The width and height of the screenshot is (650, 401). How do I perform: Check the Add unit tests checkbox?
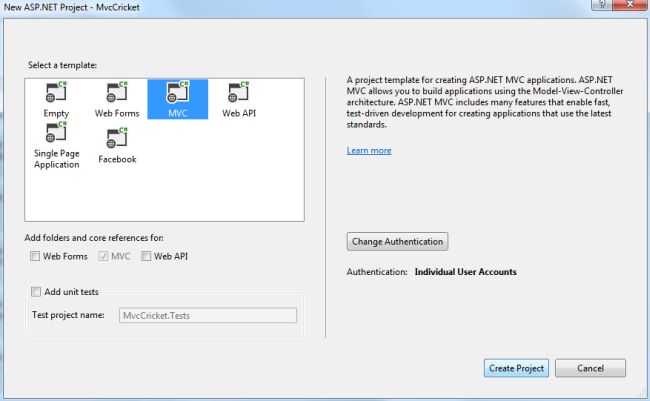(x=36, y=292)
